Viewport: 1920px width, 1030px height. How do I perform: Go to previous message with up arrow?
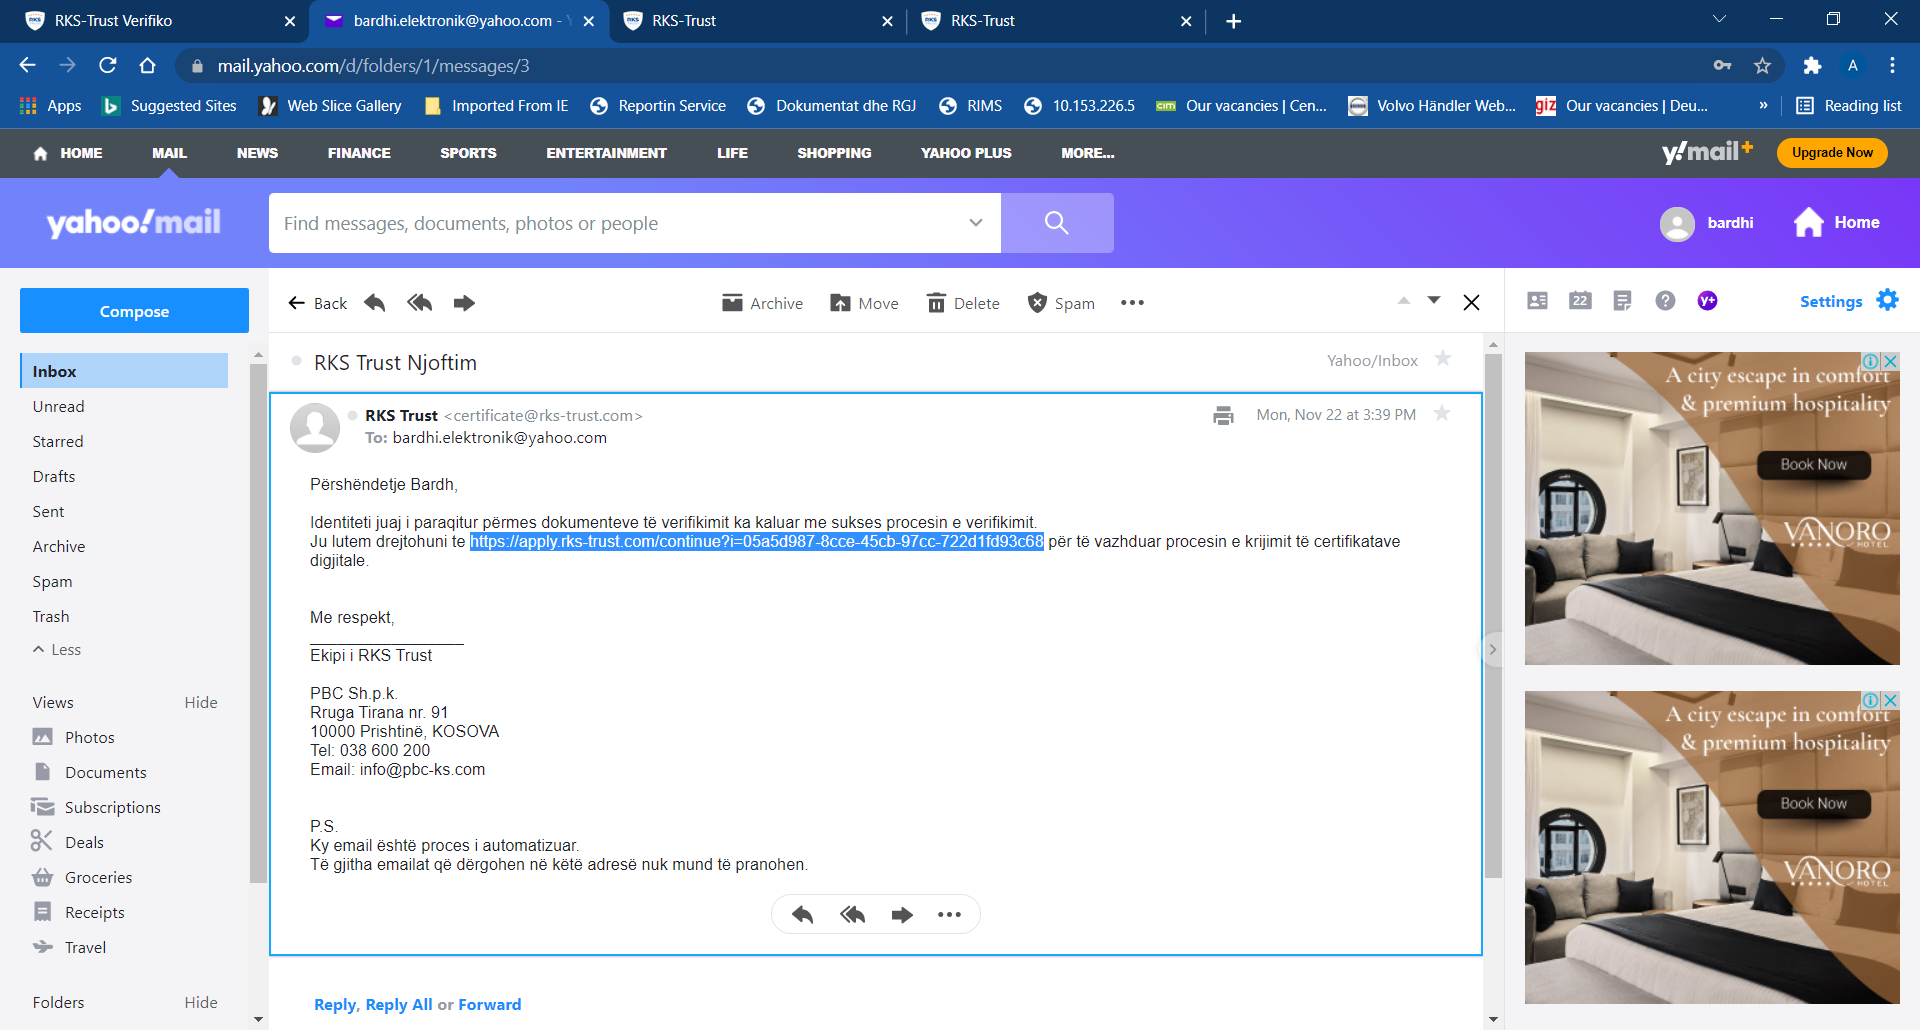pyautogui.click(x=1404, y=300)
